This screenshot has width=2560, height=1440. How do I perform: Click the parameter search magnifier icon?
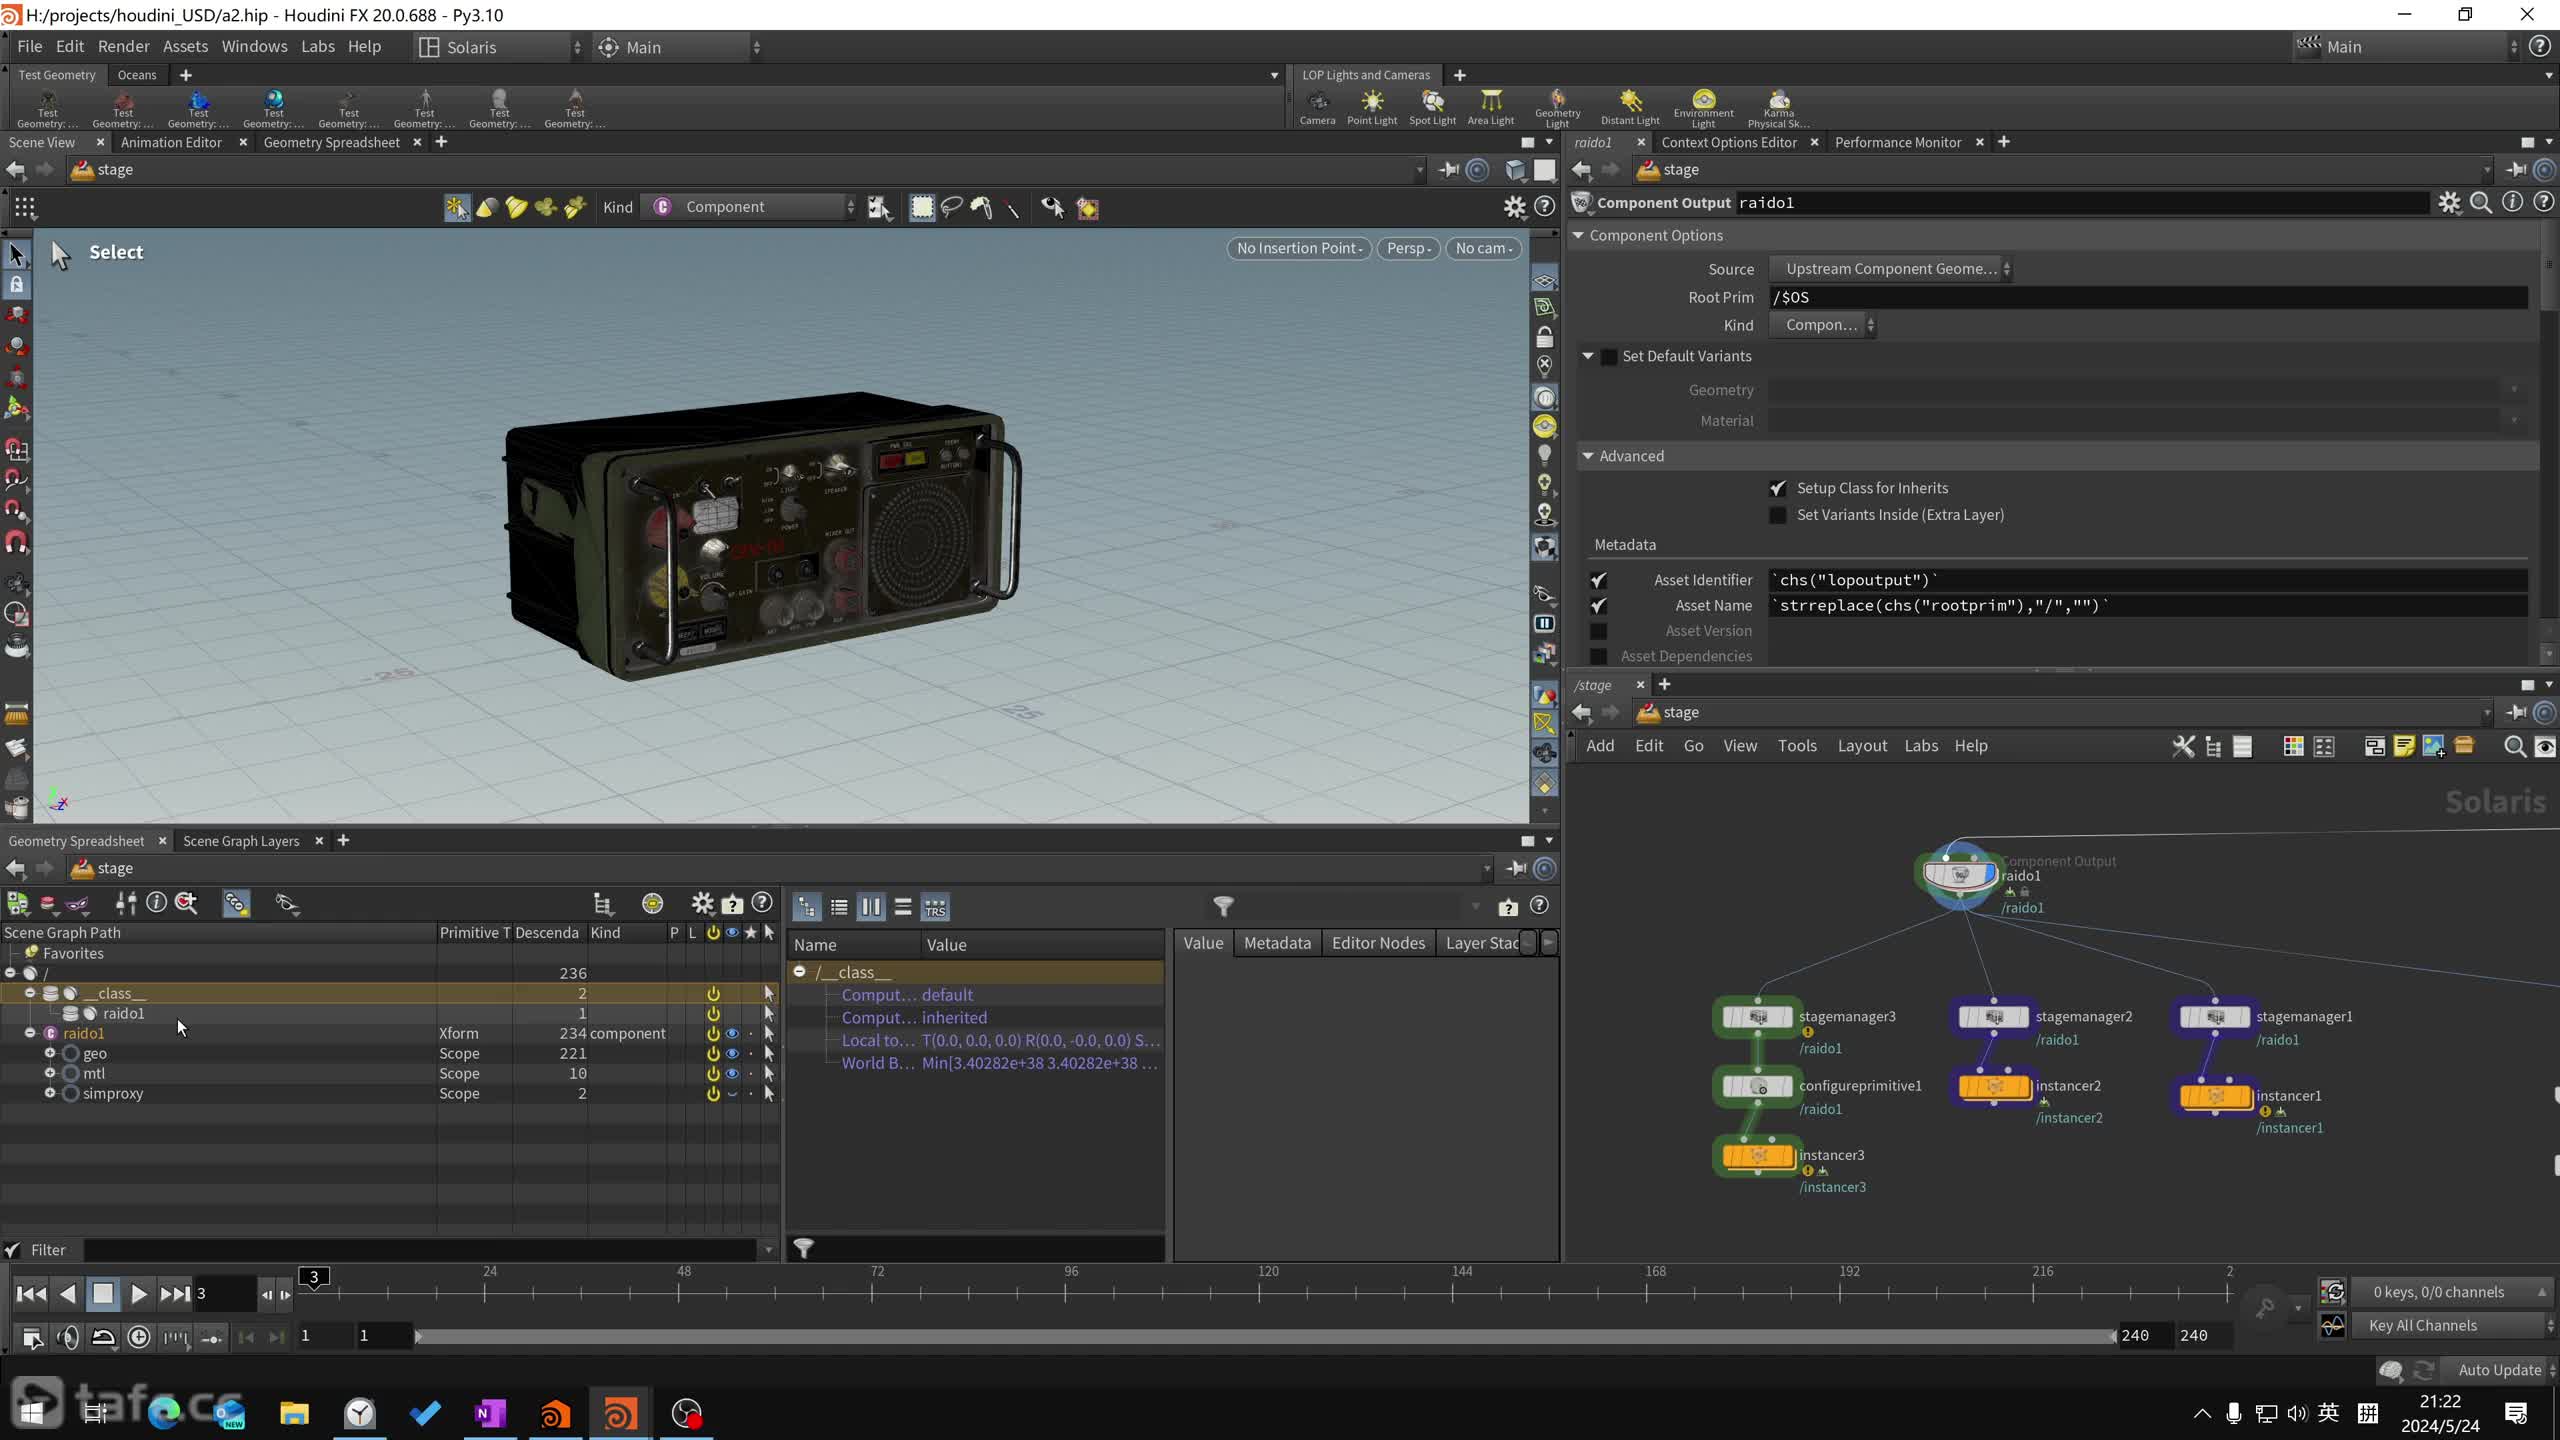(x=2481, y=203)
